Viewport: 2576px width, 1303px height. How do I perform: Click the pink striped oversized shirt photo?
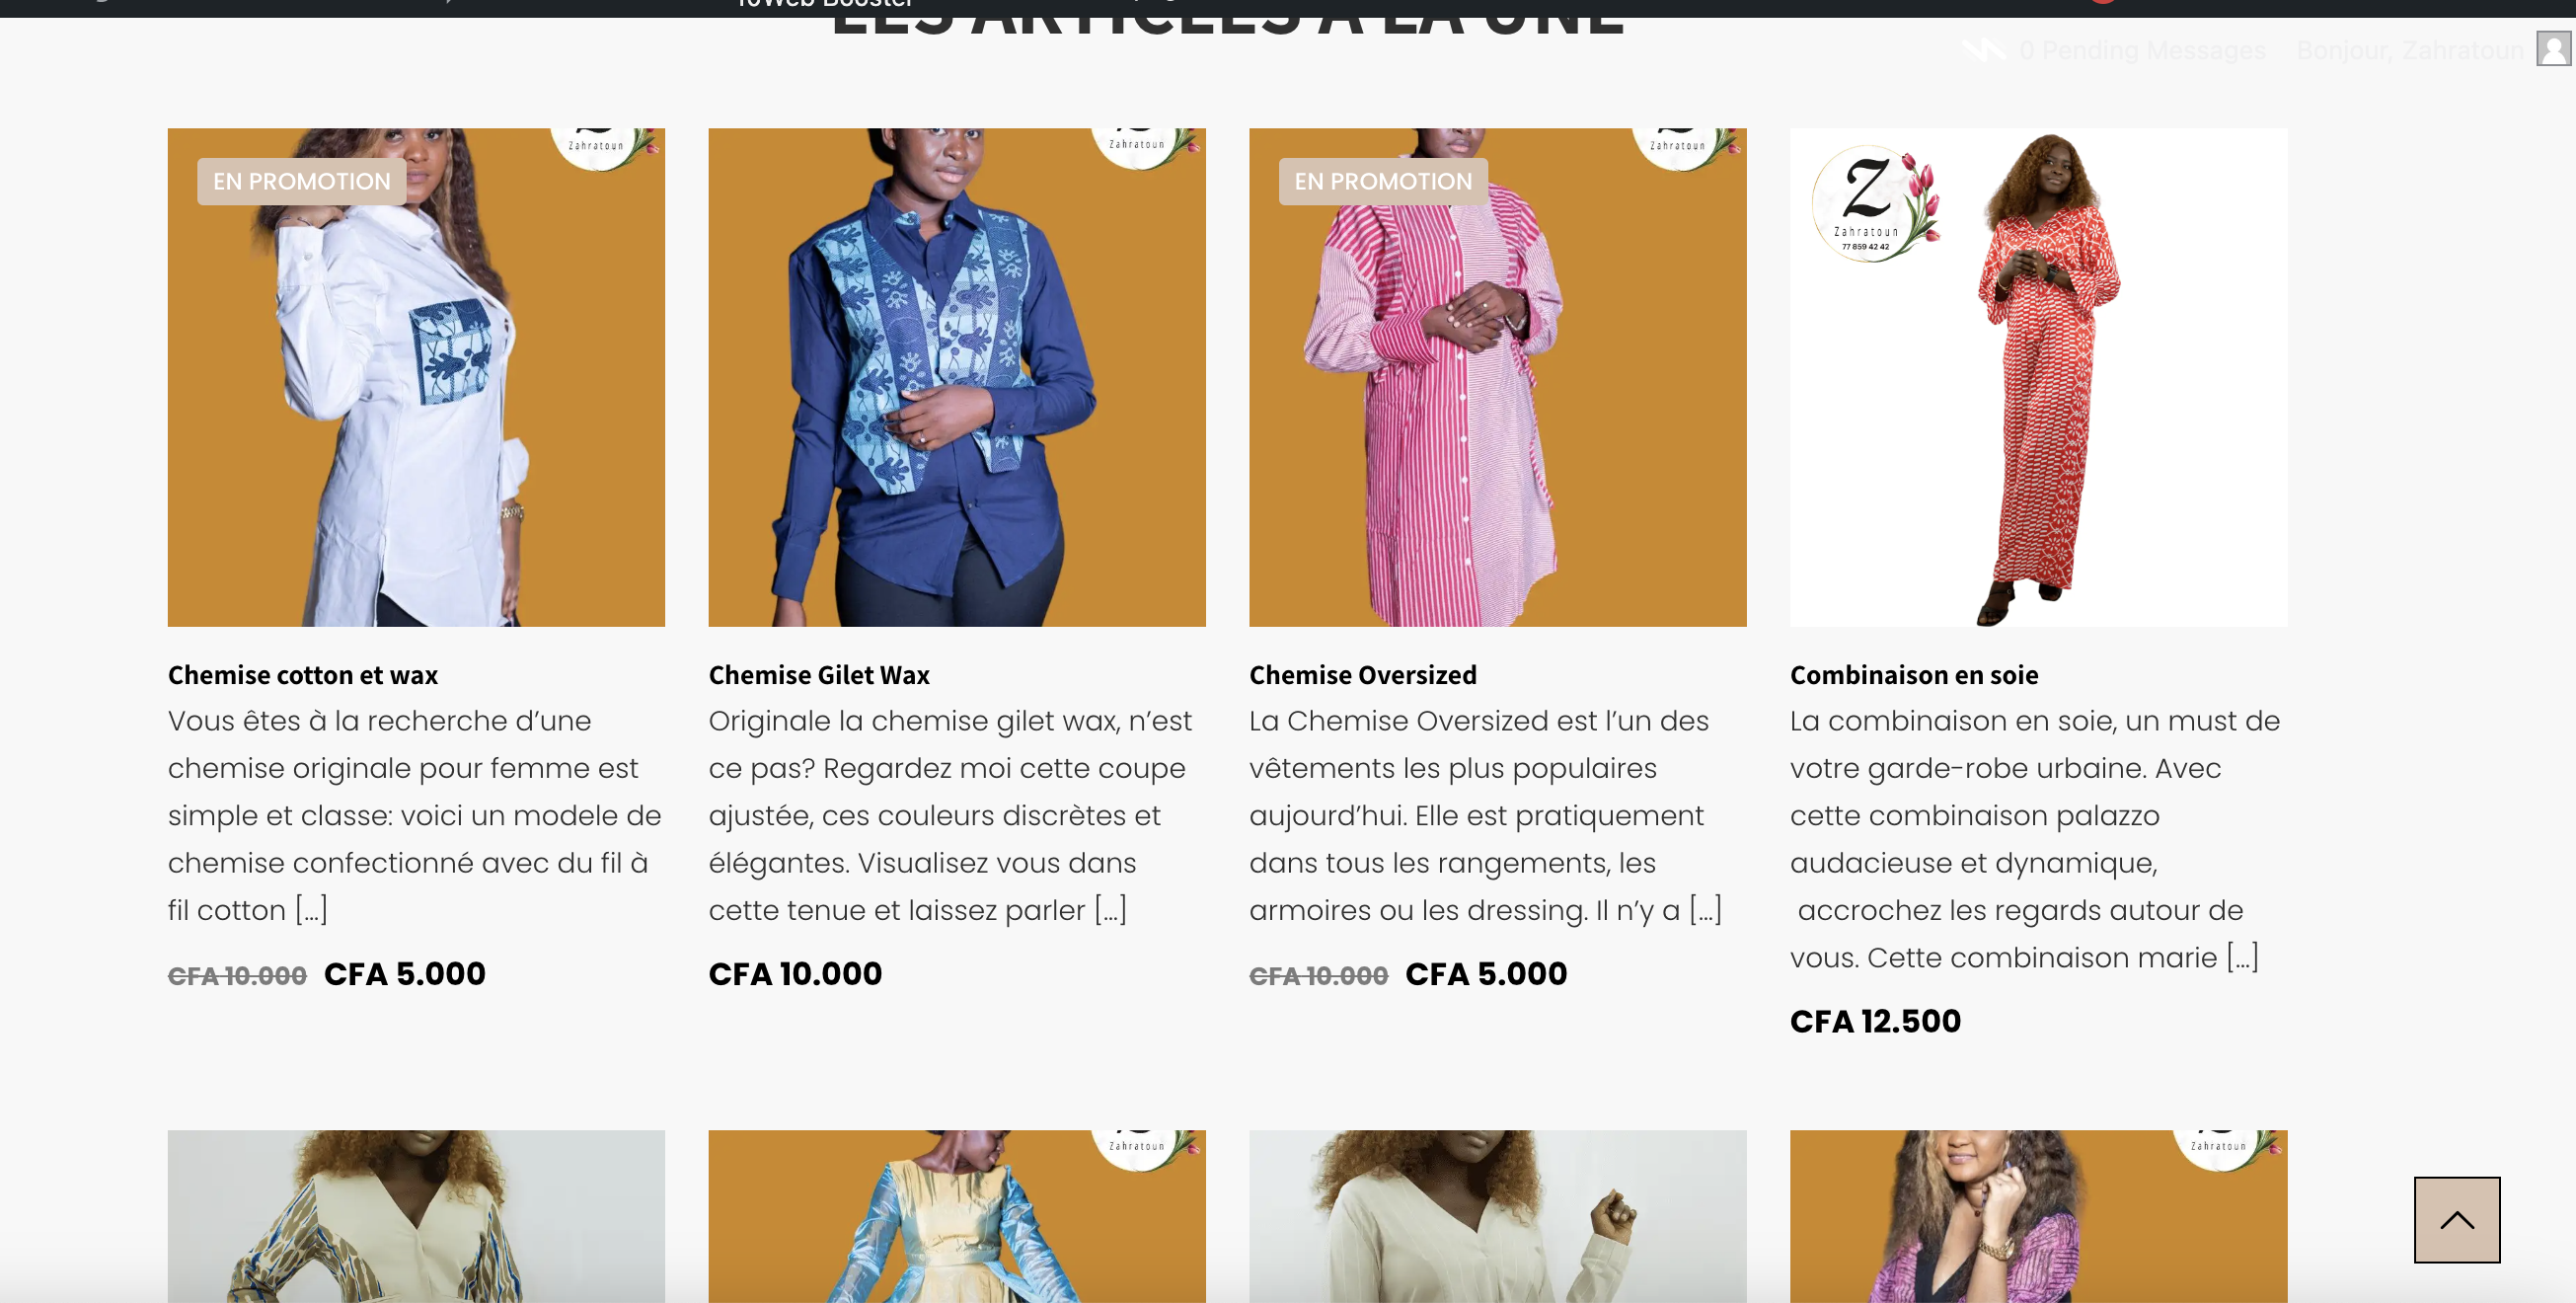[x=1498, y=378]
